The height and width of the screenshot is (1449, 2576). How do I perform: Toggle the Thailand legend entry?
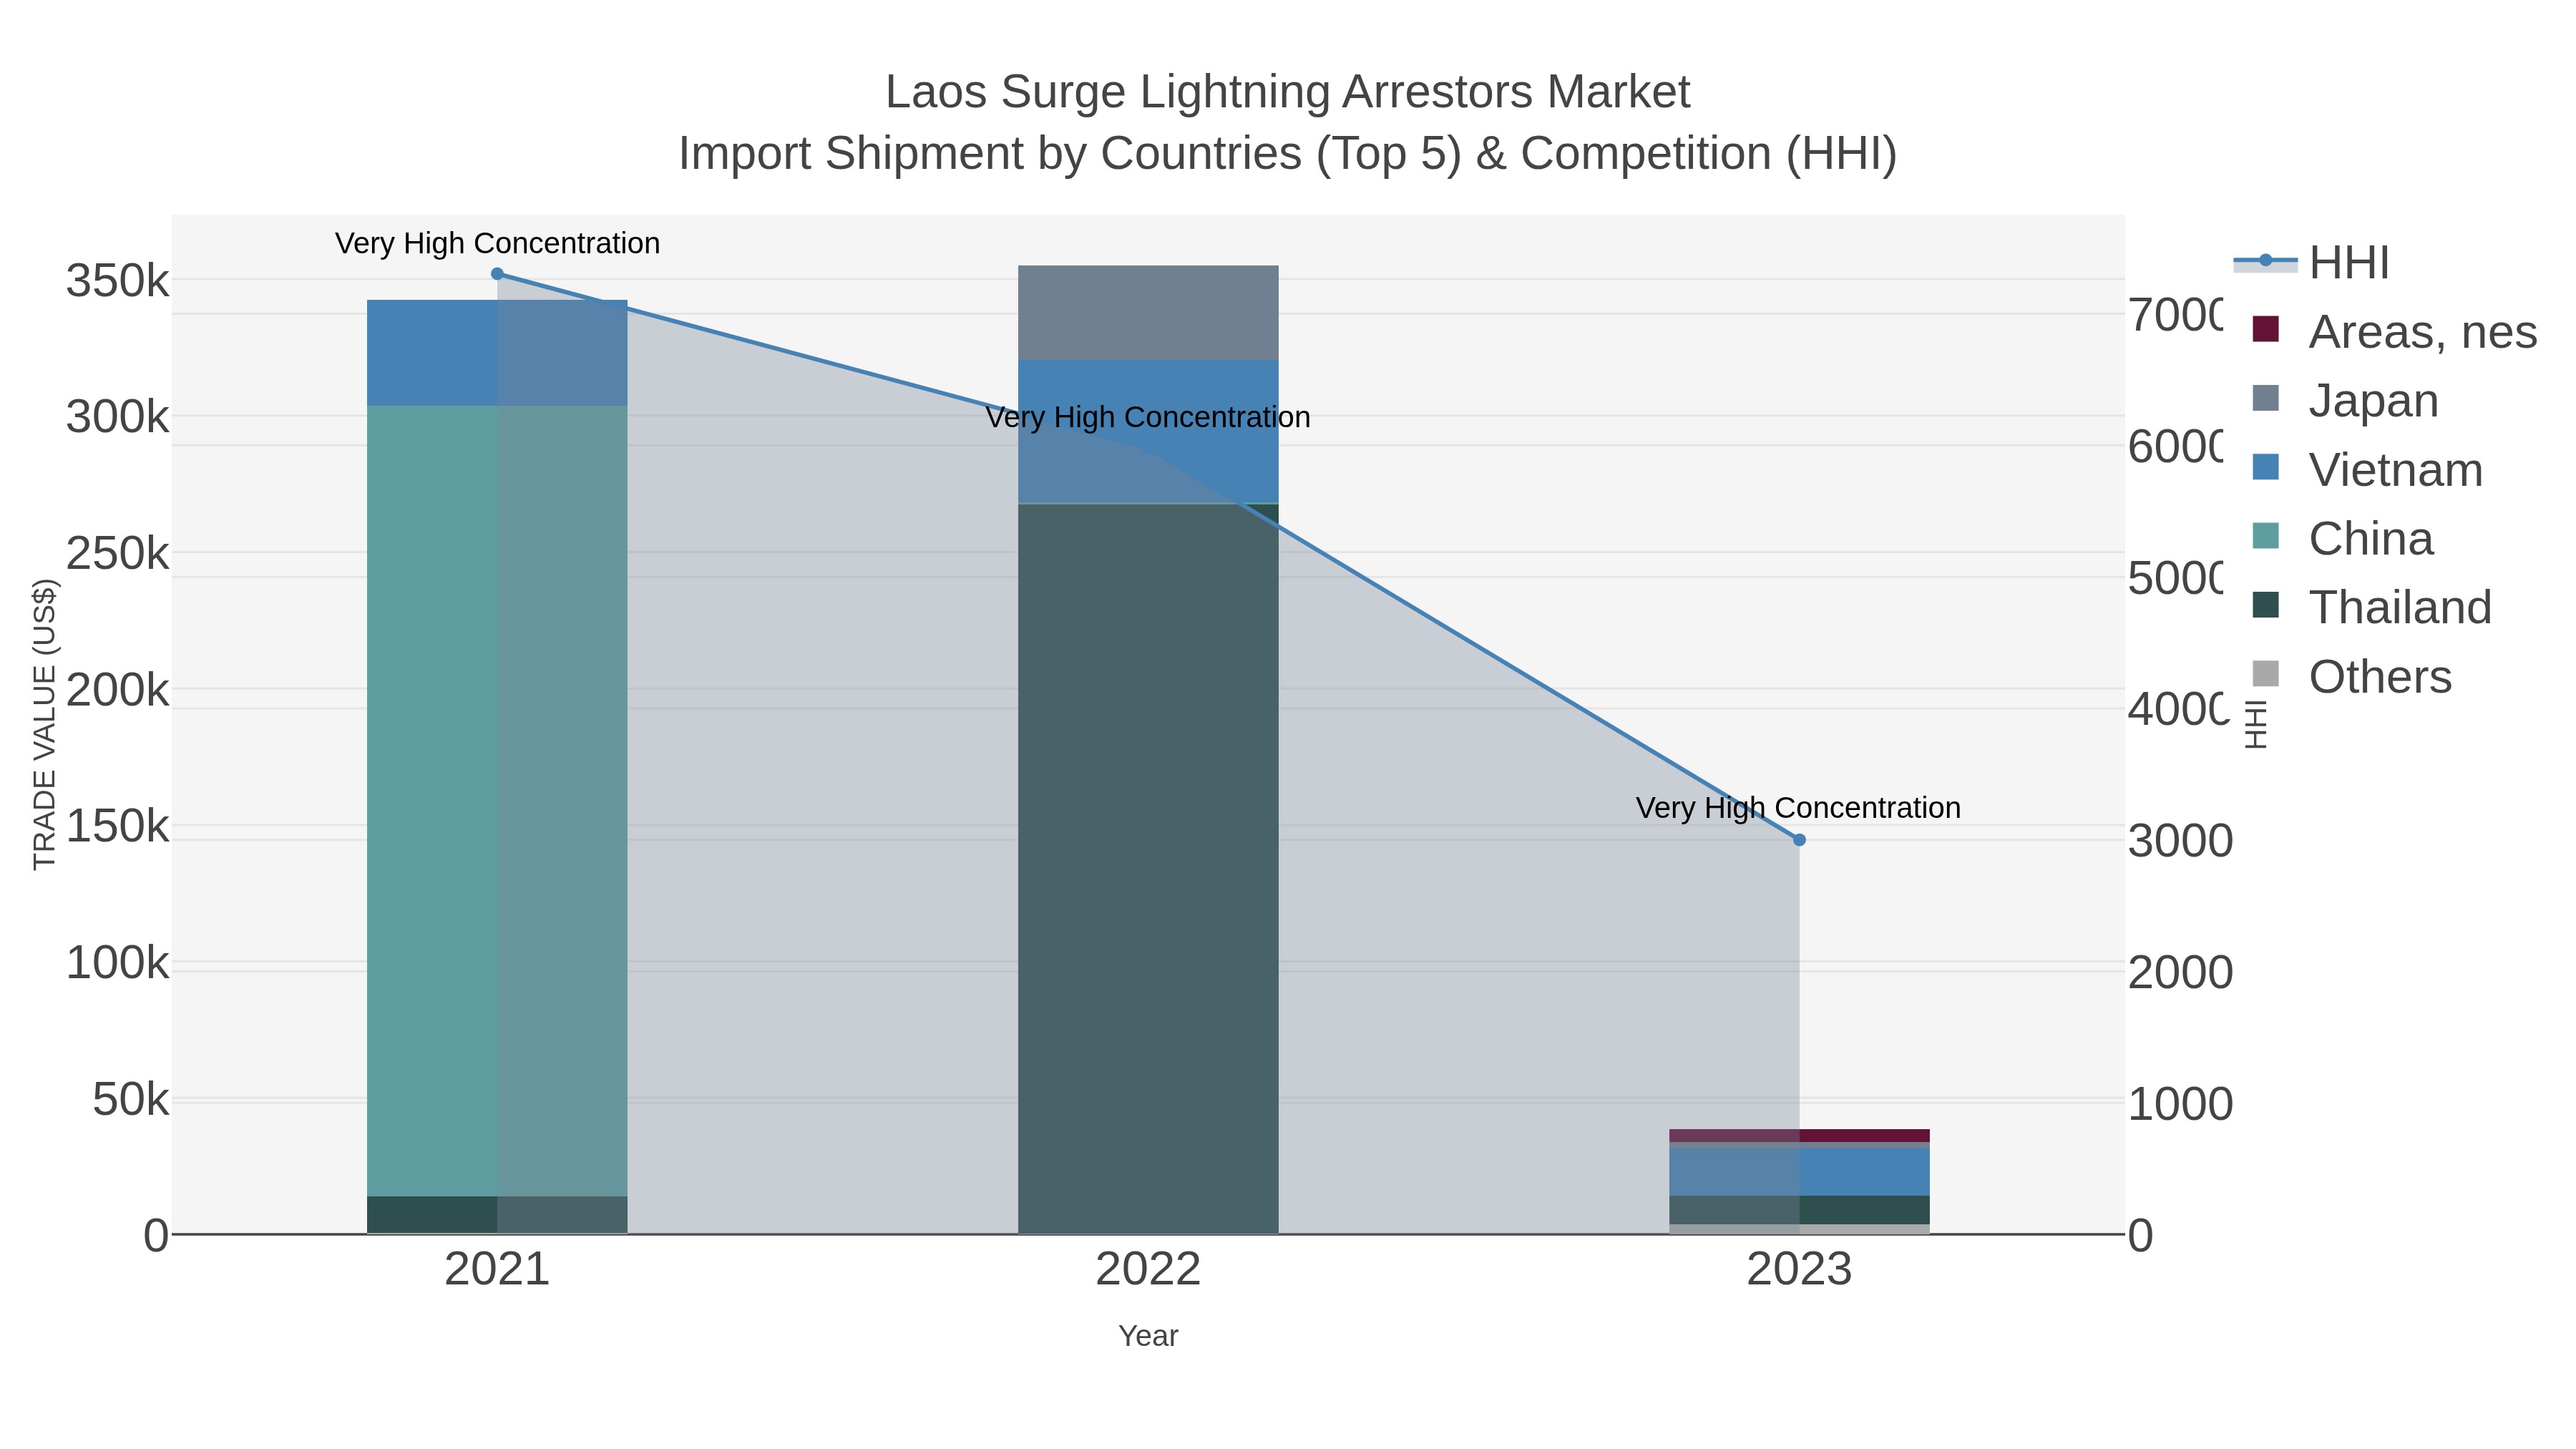pyautogui.click(x=2371, y=608)
